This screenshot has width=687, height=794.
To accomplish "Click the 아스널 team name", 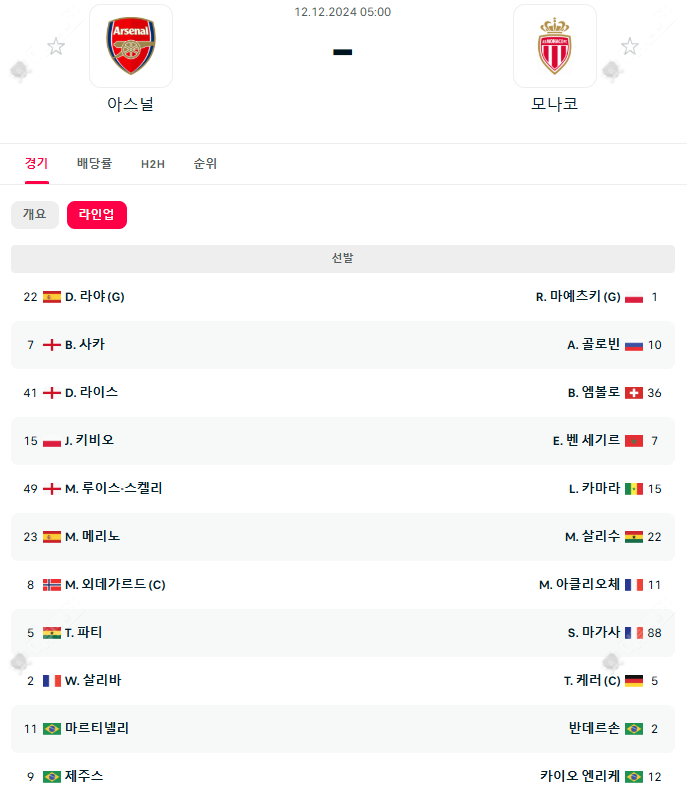I will tap(130, 103).
